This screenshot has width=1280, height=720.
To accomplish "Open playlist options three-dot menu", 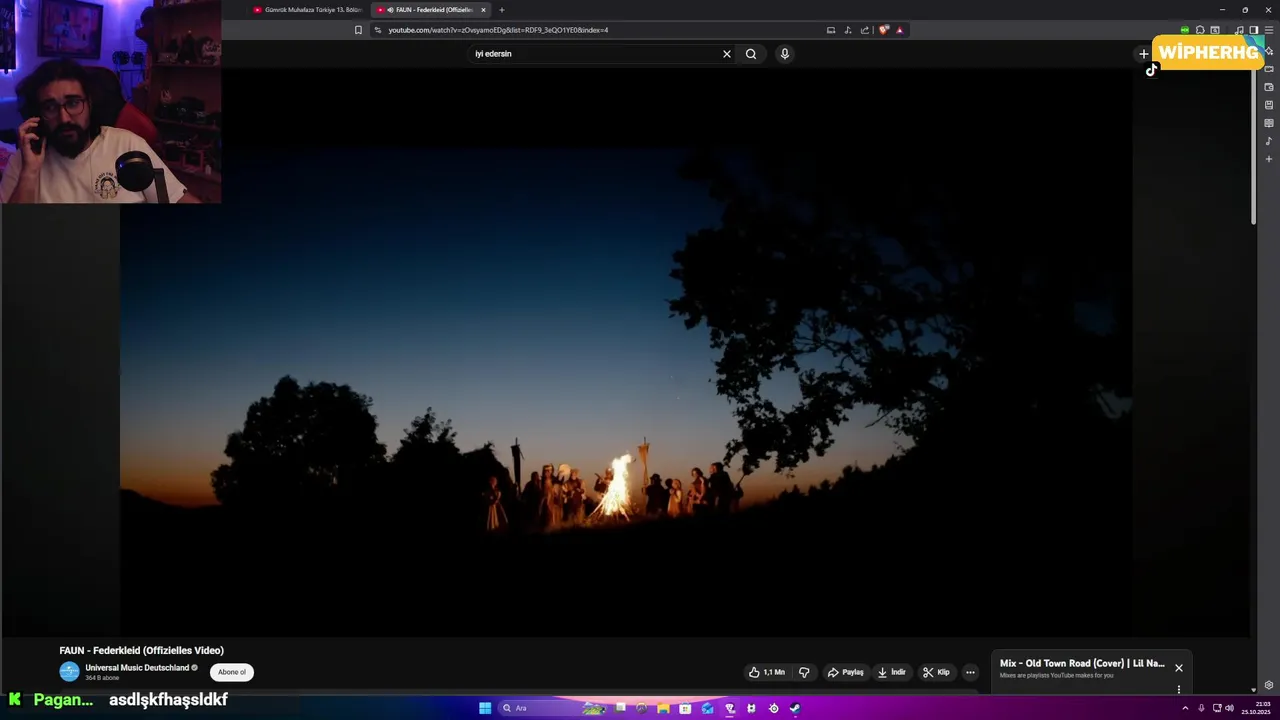I will pos(1179,689).
